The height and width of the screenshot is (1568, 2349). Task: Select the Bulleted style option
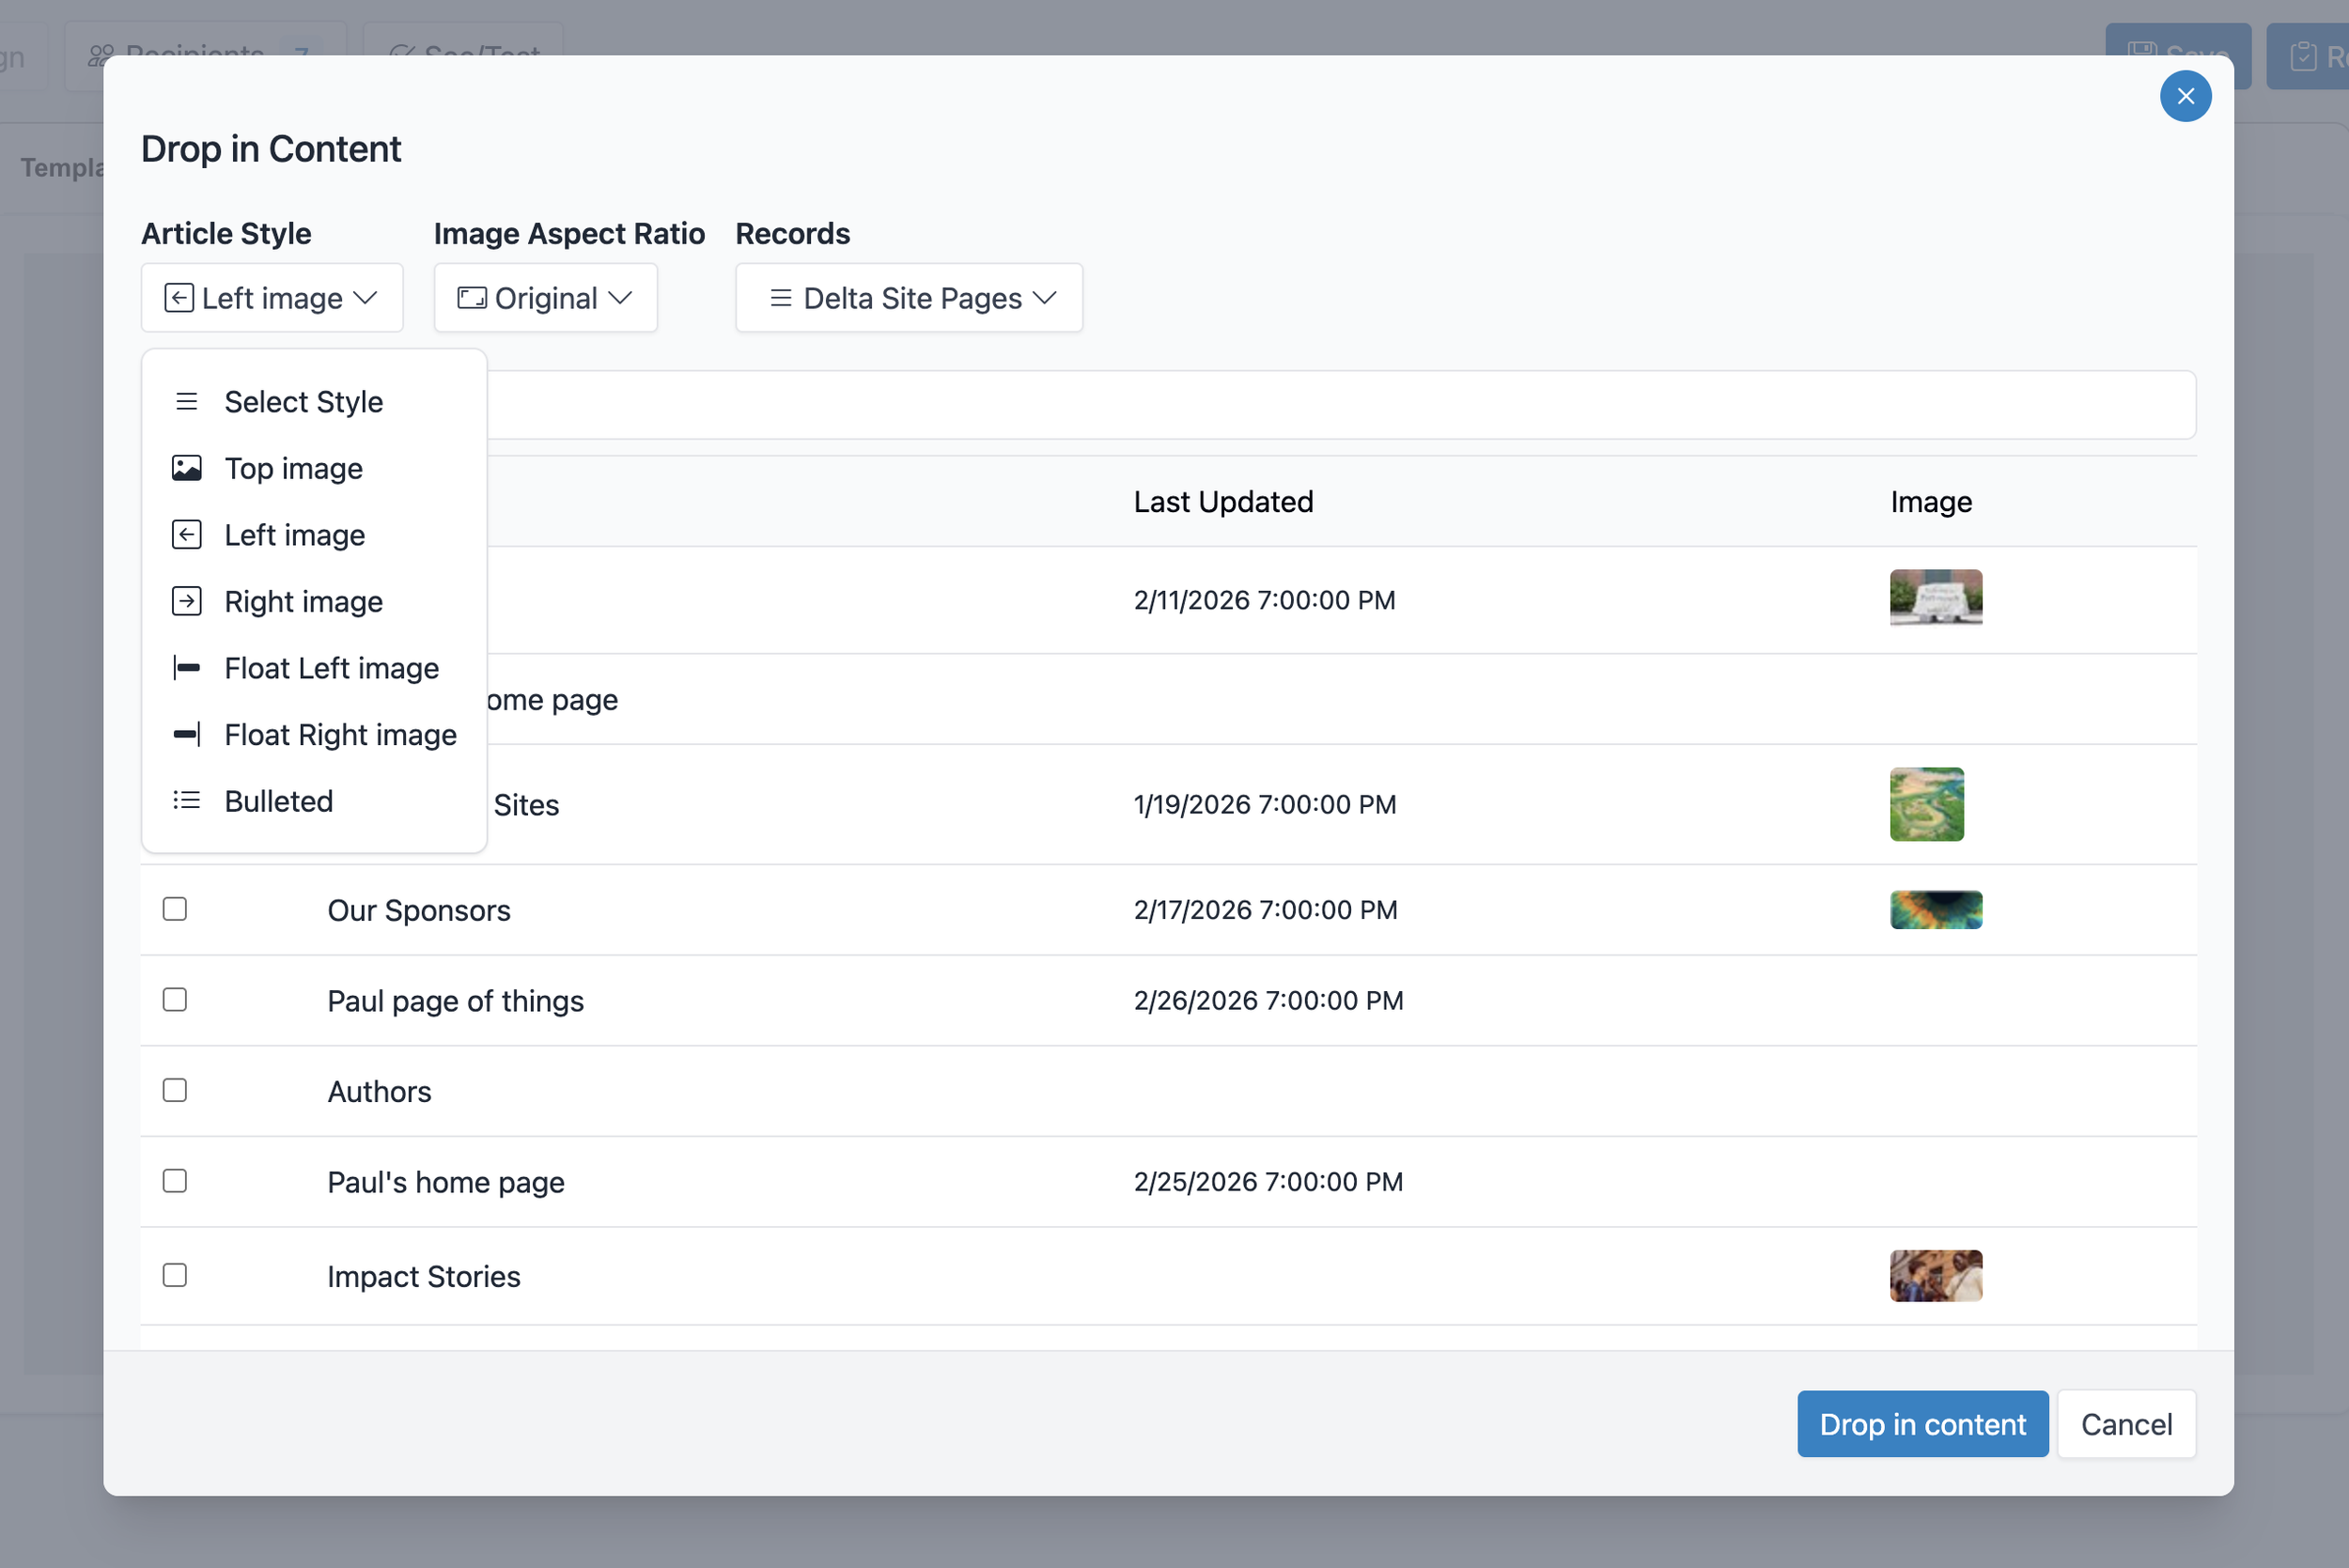278,801
